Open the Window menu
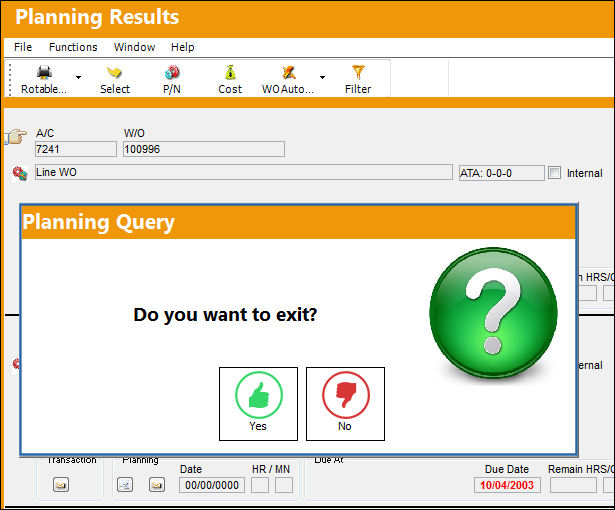The height and width of the screenshot is (510, 615). click(134, 47)
